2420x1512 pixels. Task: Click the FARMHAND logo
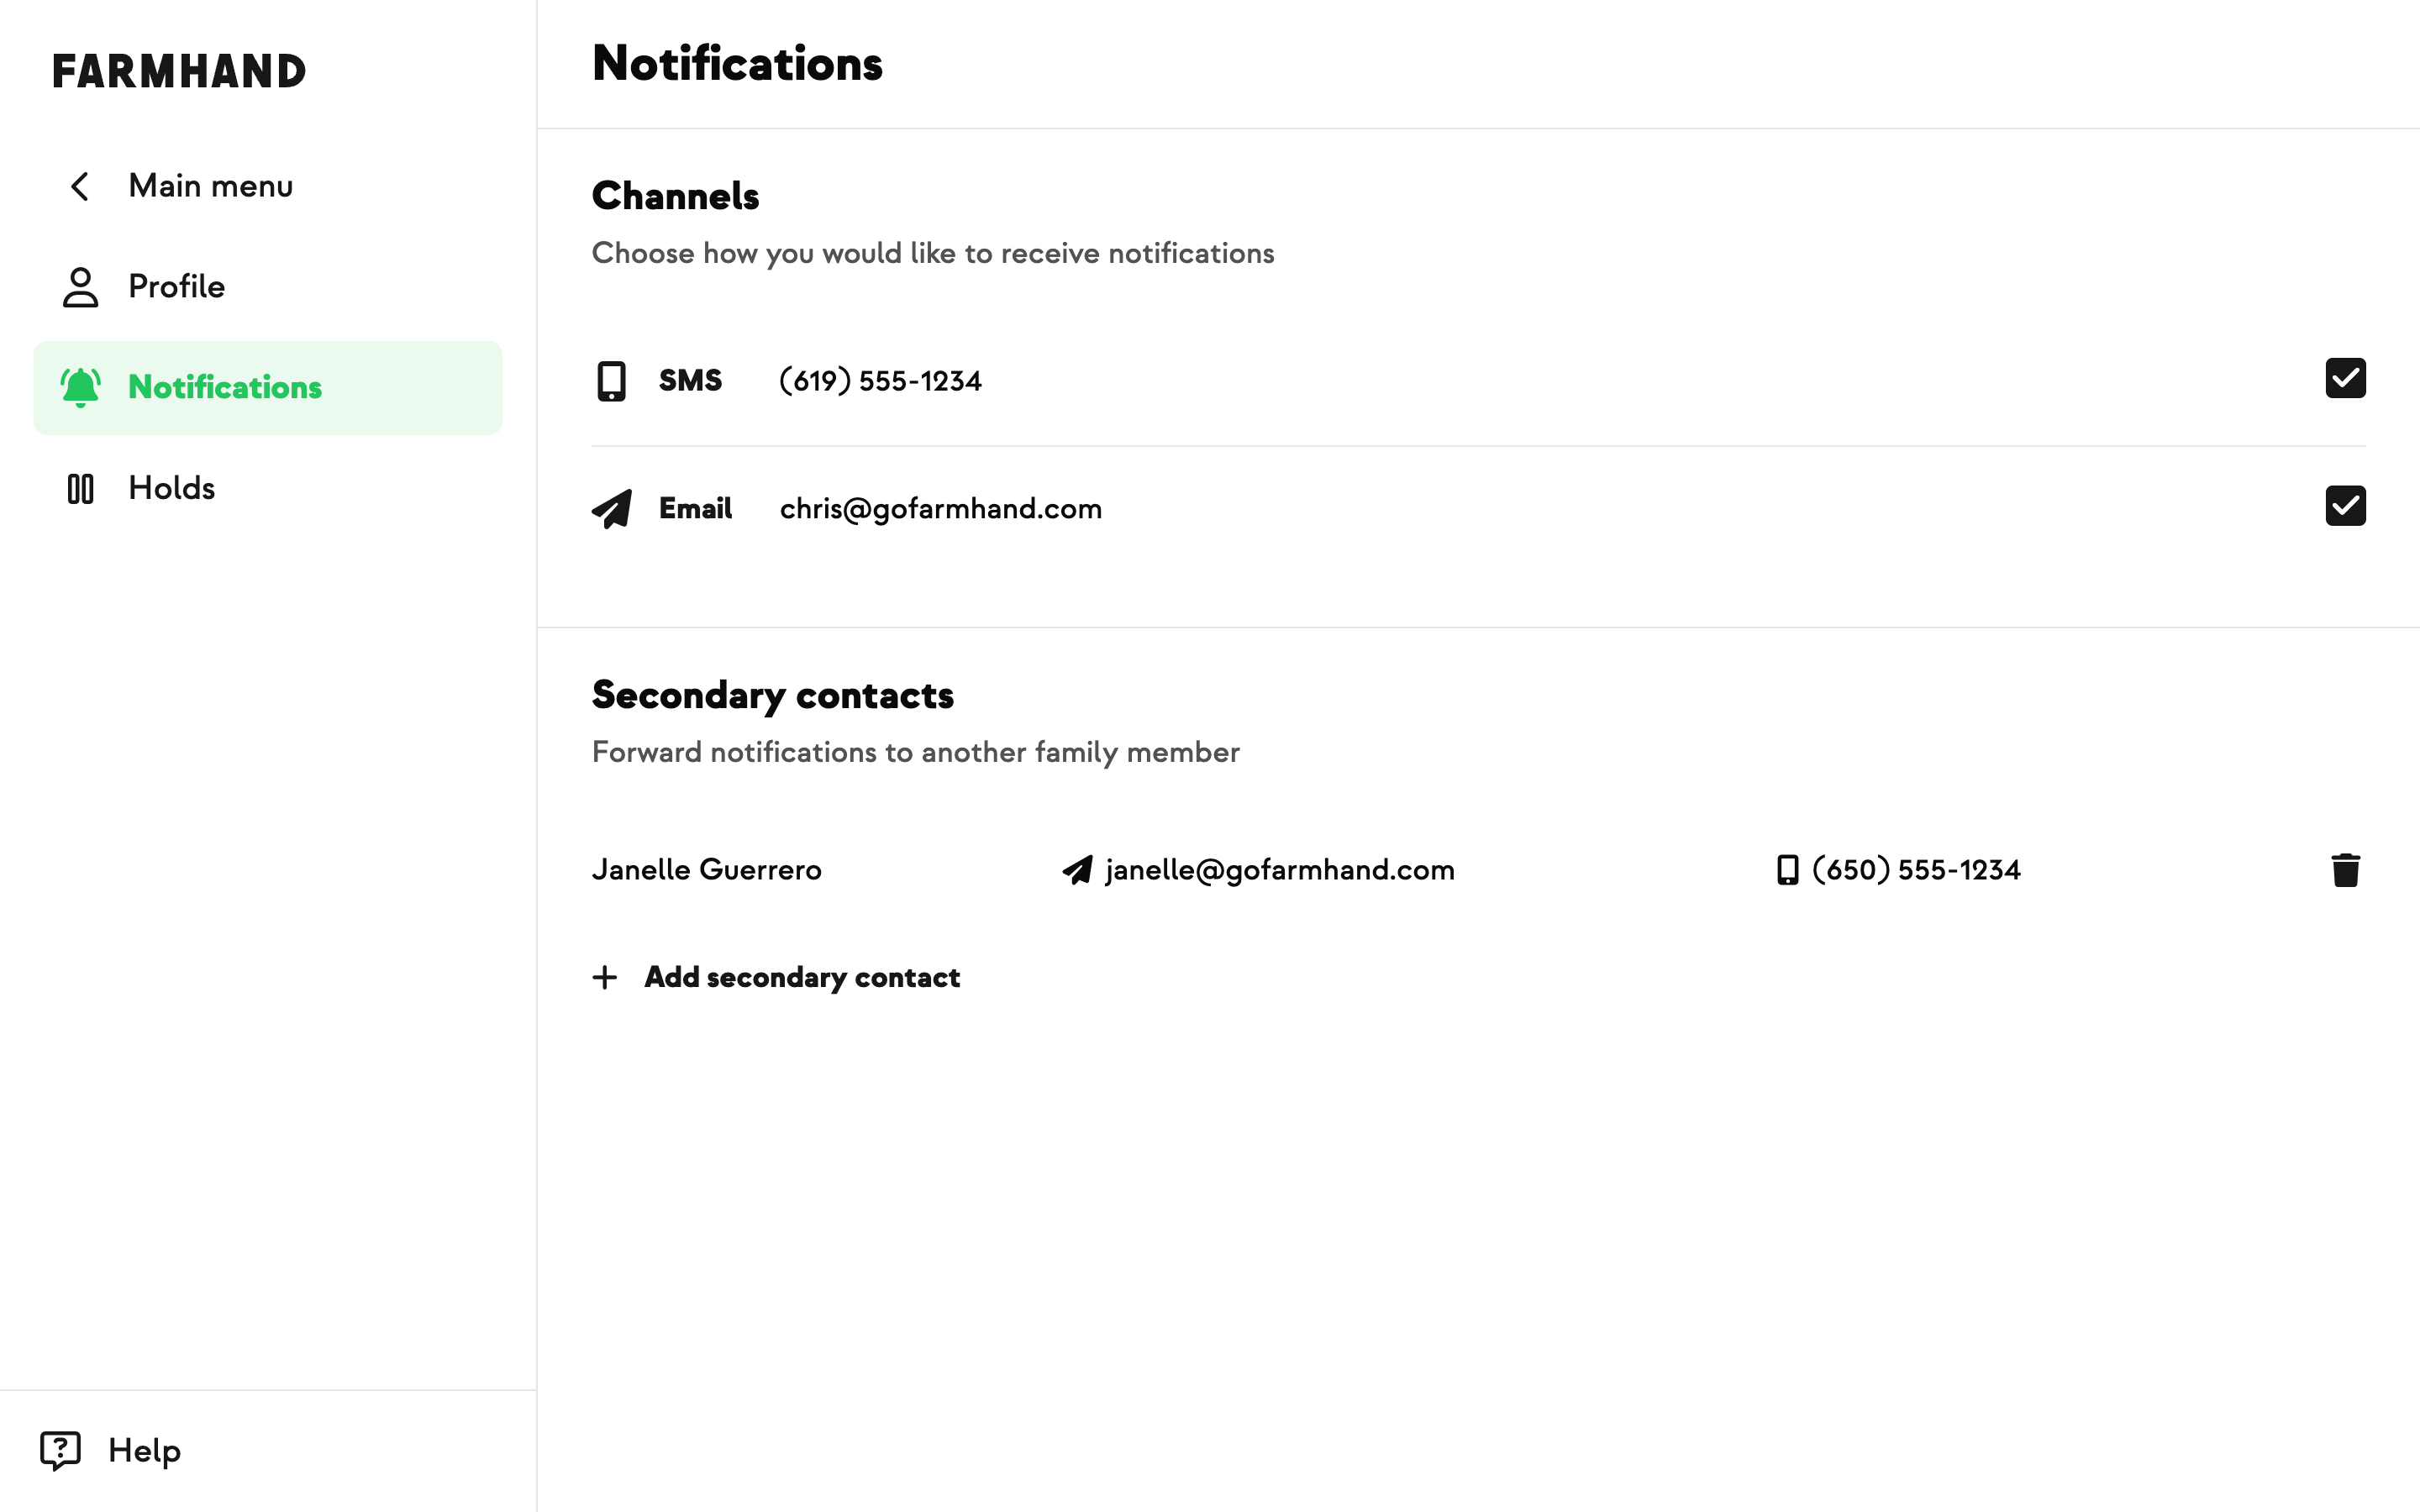pyautogui.click(x=179, y=71)
